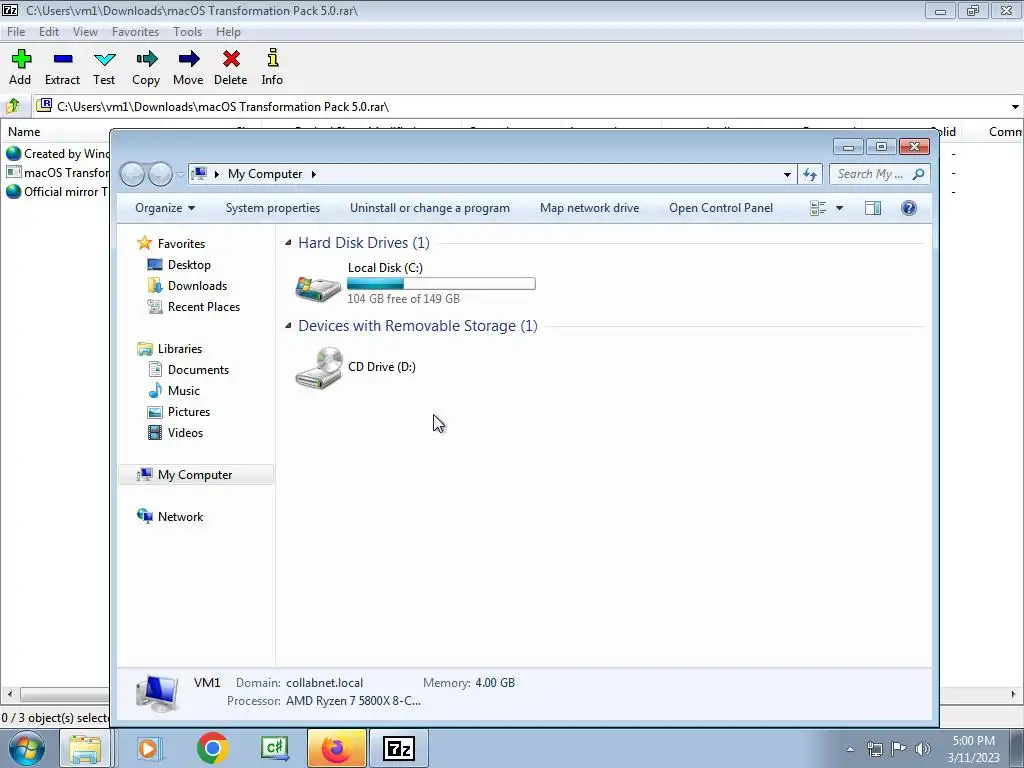Click the breadcrumb arrow after My Computer

pos(313,174)
